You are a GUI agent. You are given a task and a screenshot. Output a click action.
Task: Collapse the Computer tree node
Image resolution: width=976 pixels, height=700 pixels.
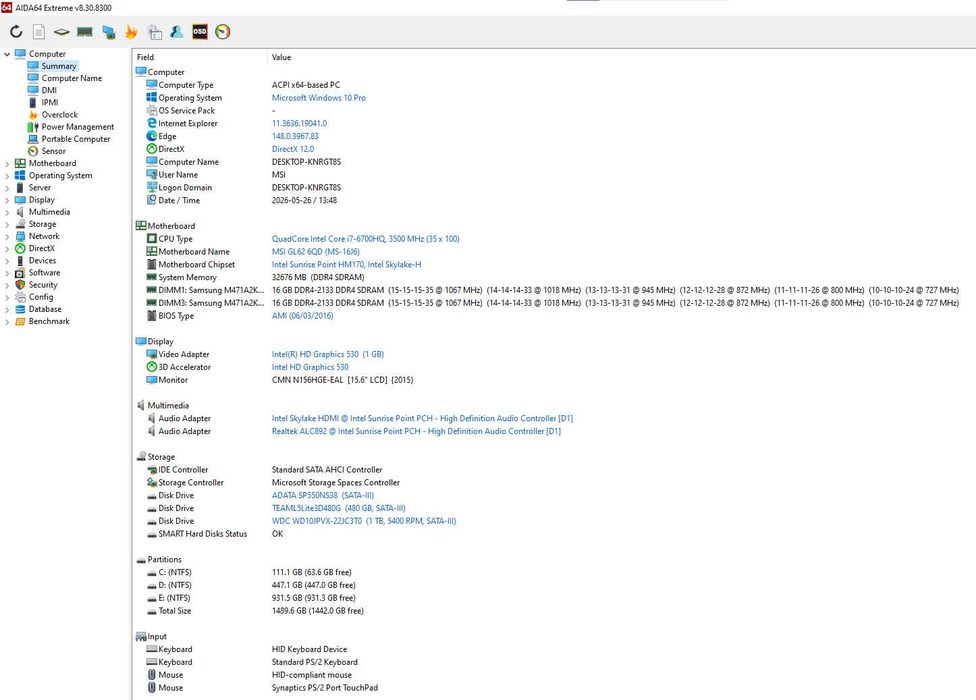pyautogui.click(x=7, y=54)
